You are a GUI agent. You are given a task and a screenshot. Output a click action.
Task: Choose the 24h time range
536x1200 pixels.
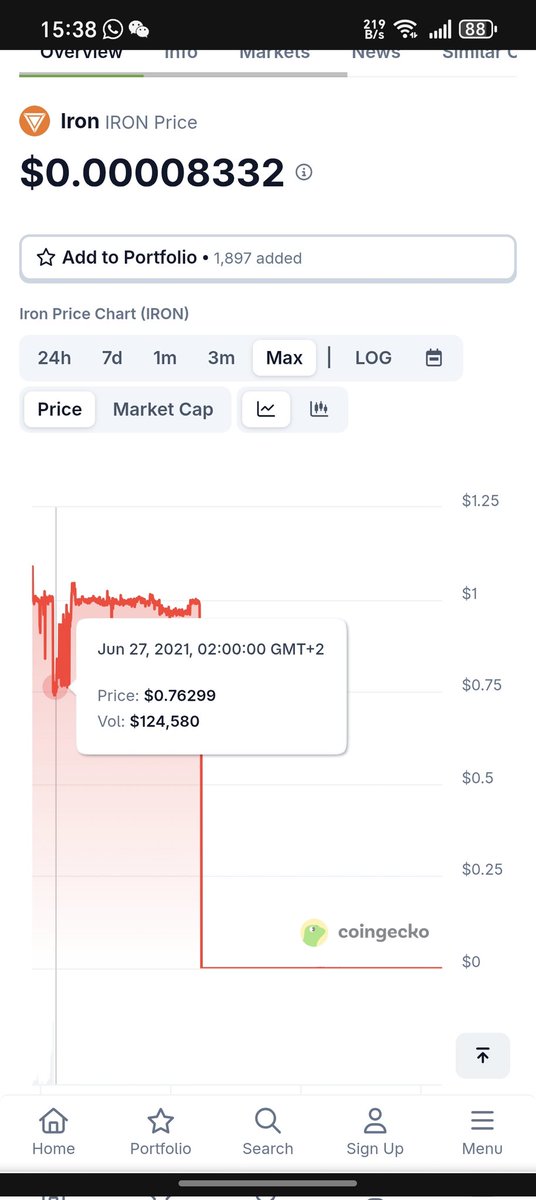click(54, 358)
